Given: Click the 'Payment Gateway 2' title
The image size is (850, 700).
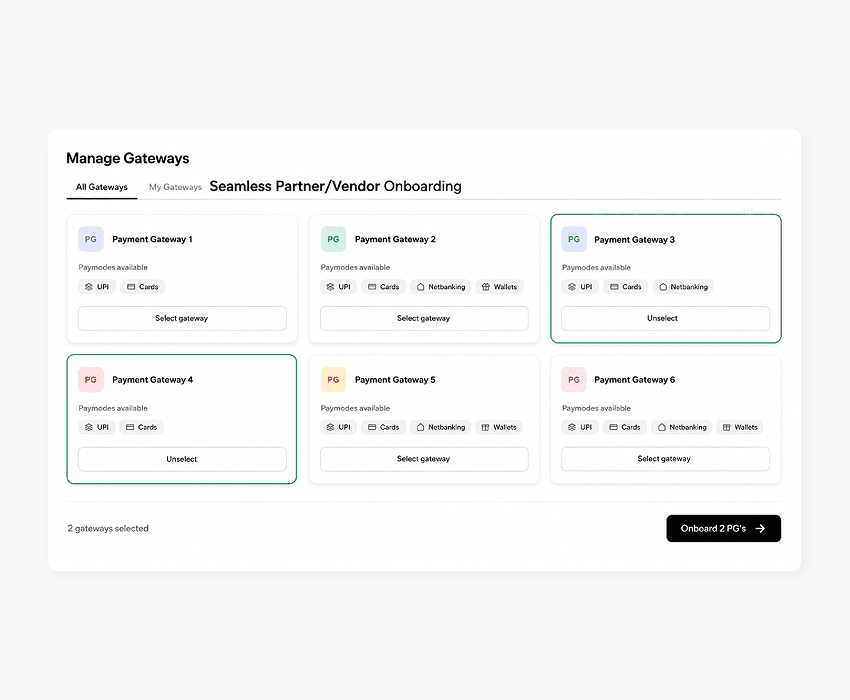Looking at the screenshot, I should [395, 239].
